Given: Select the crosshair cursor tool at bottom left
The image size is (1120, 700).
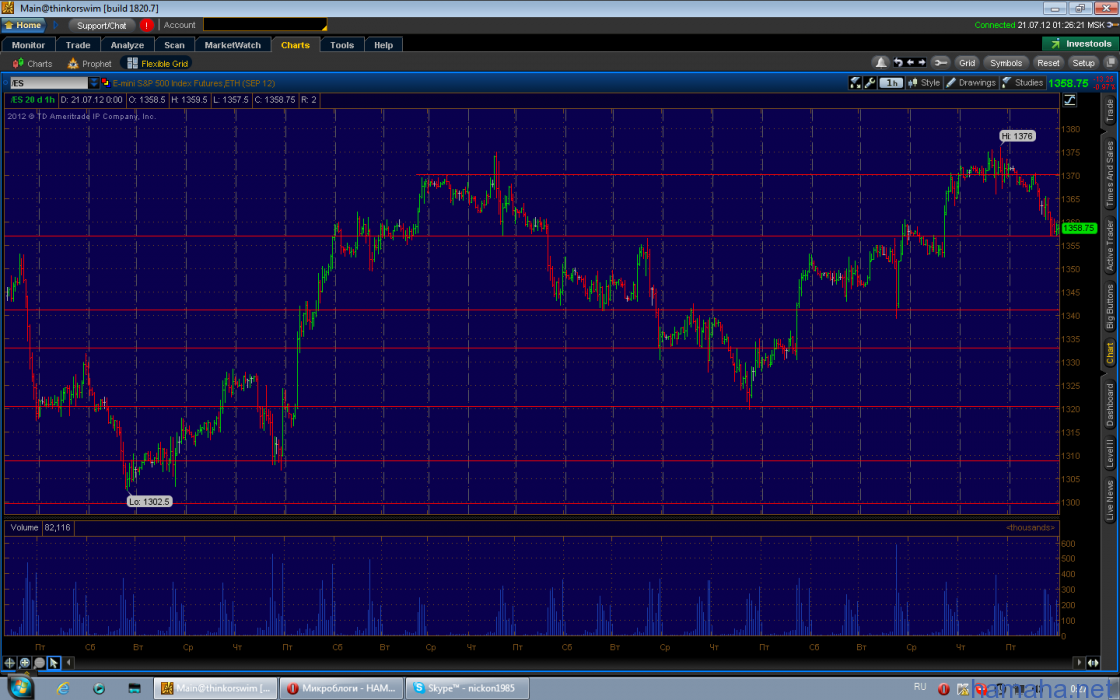Looking at the screenshot, I should point(9,663).
